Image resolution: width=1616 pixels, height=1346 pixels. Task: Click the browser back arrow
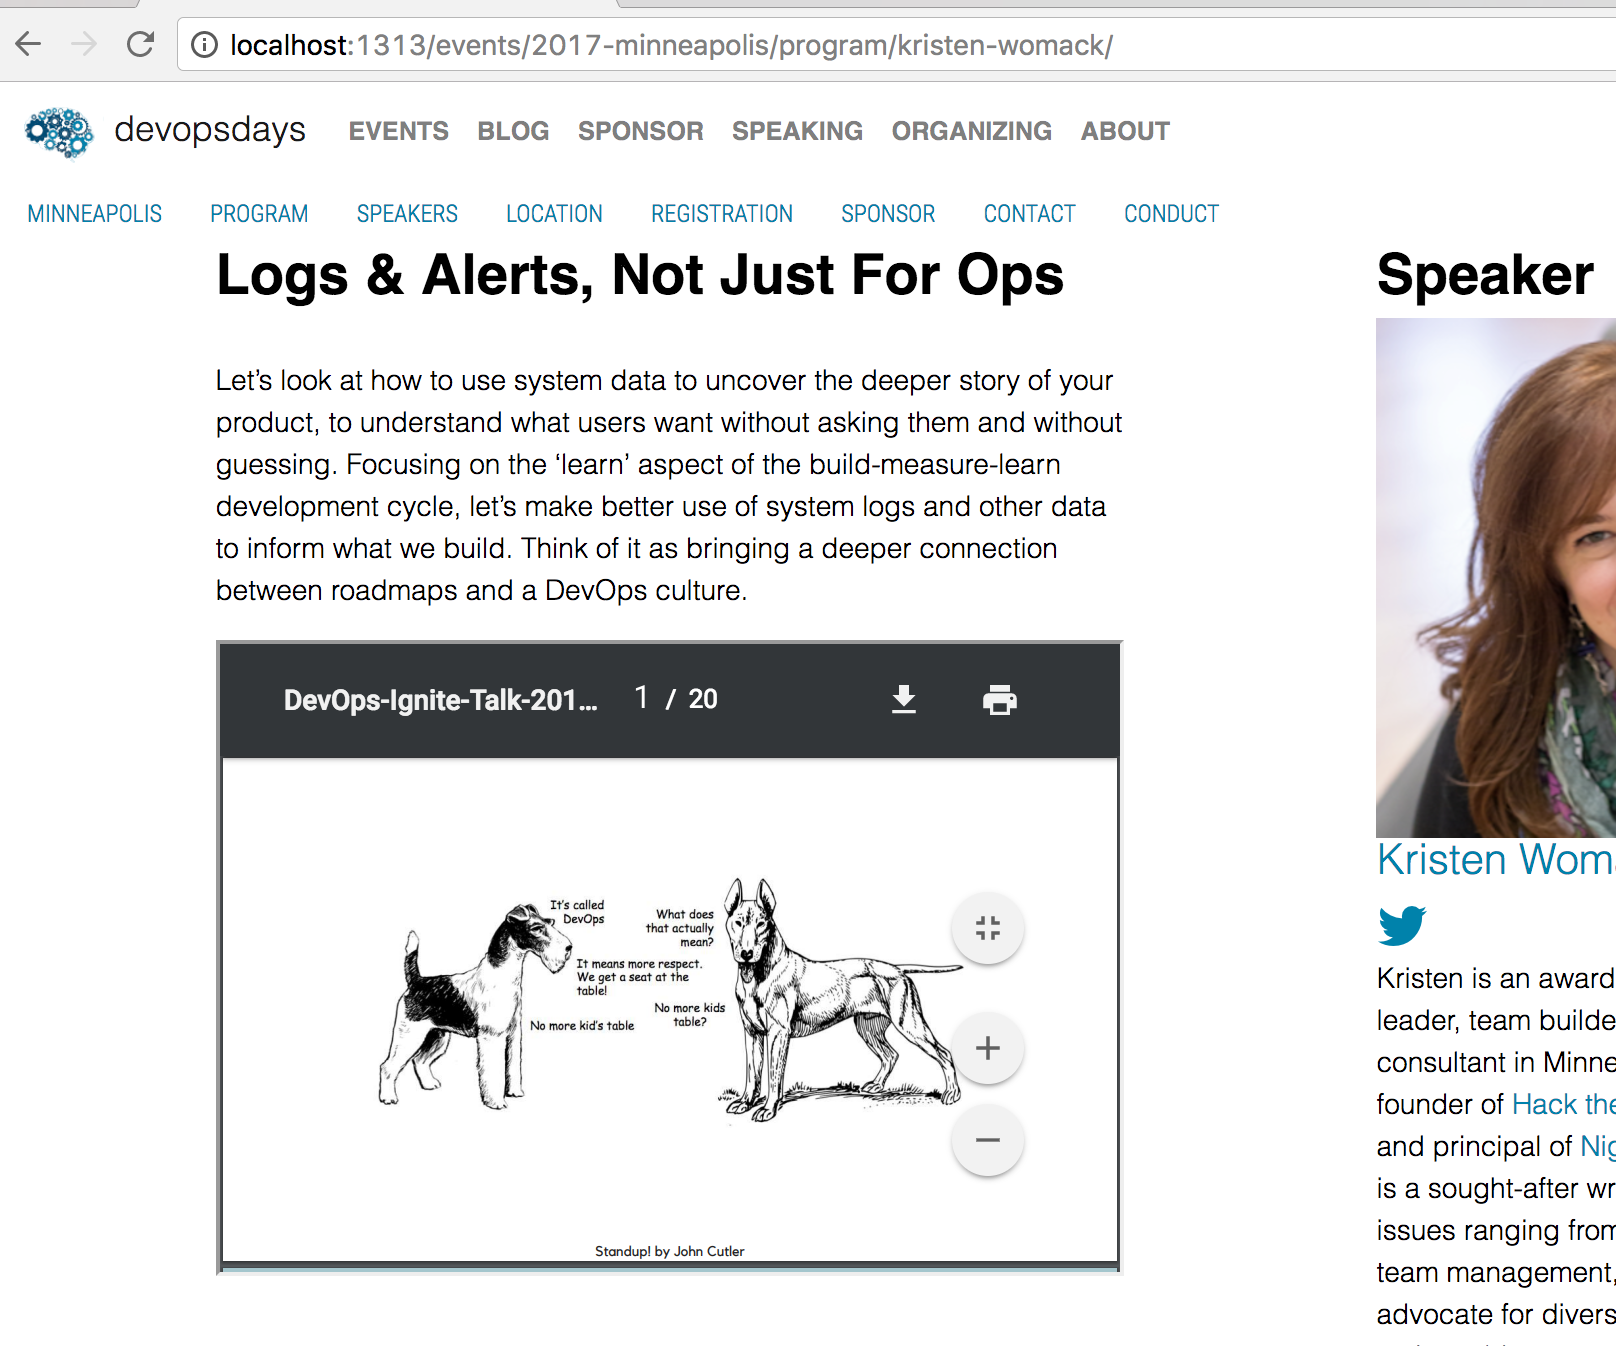click(x=29, y=44)
